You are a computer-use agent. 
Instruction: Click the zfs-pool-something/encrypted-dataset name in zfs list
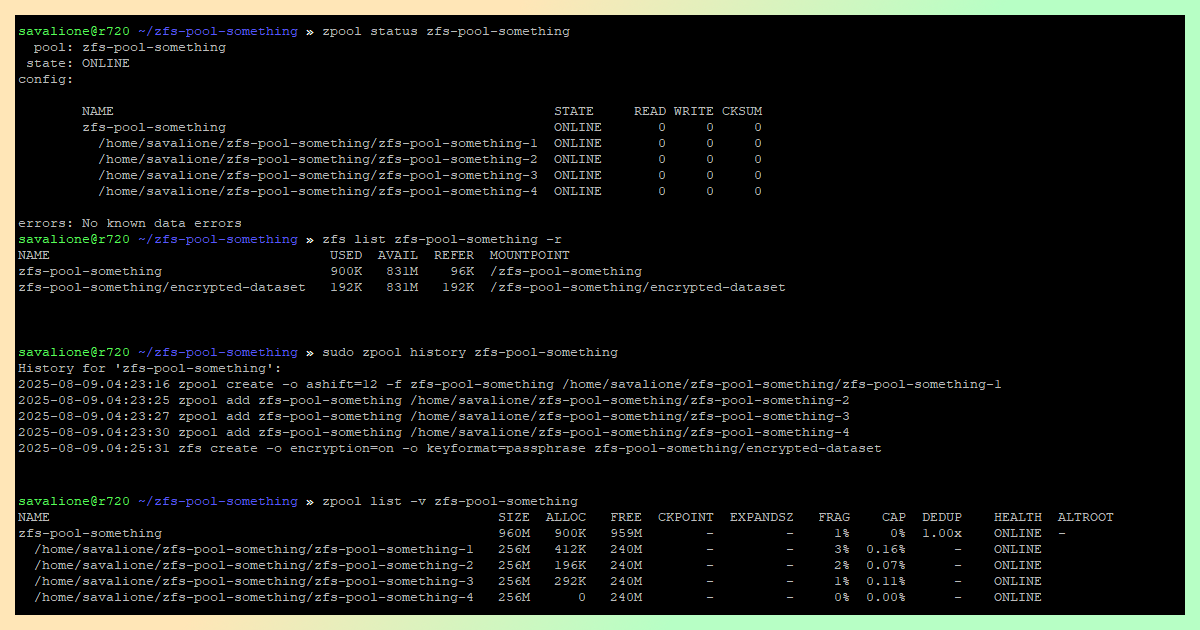tap(162, 287)
